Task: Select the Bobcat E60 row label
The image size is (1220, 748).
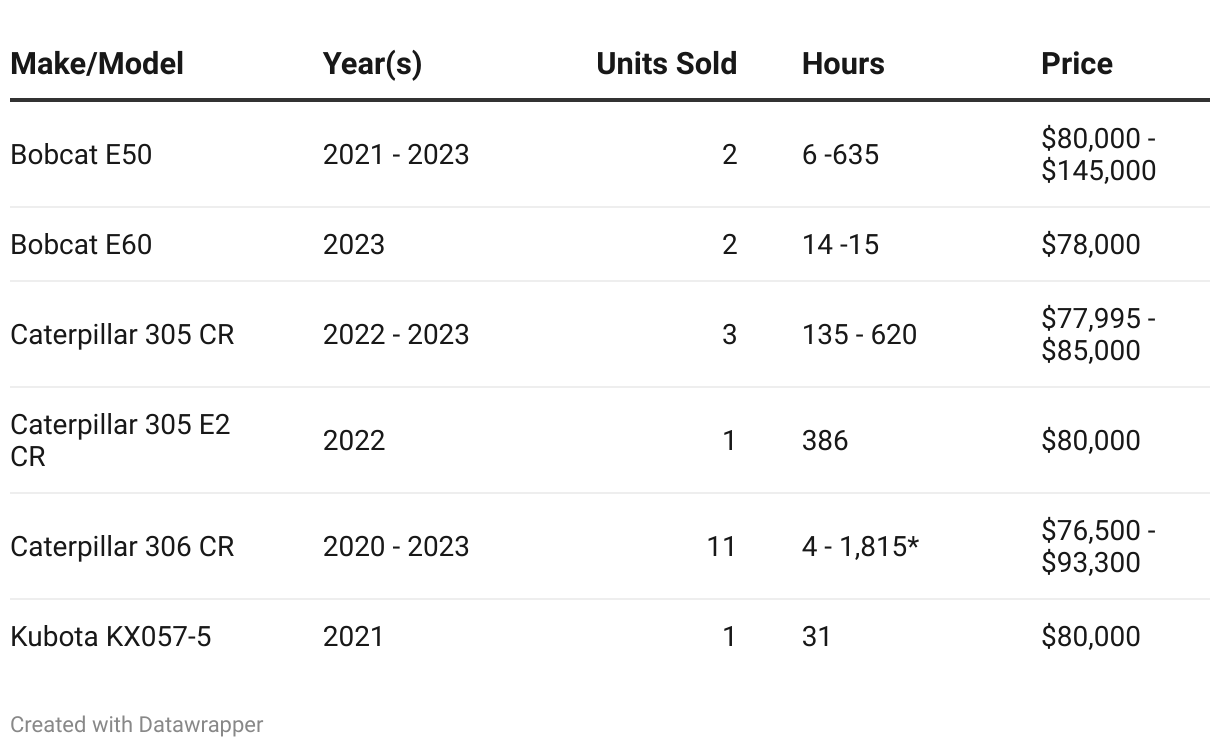Action: pyautogui.click(x=81, y=245)
